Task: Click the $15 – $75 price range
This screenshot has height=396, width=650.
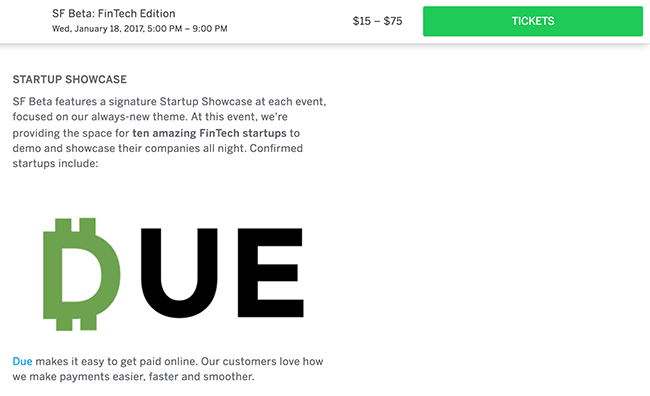Action: click(x=377, y=21)
